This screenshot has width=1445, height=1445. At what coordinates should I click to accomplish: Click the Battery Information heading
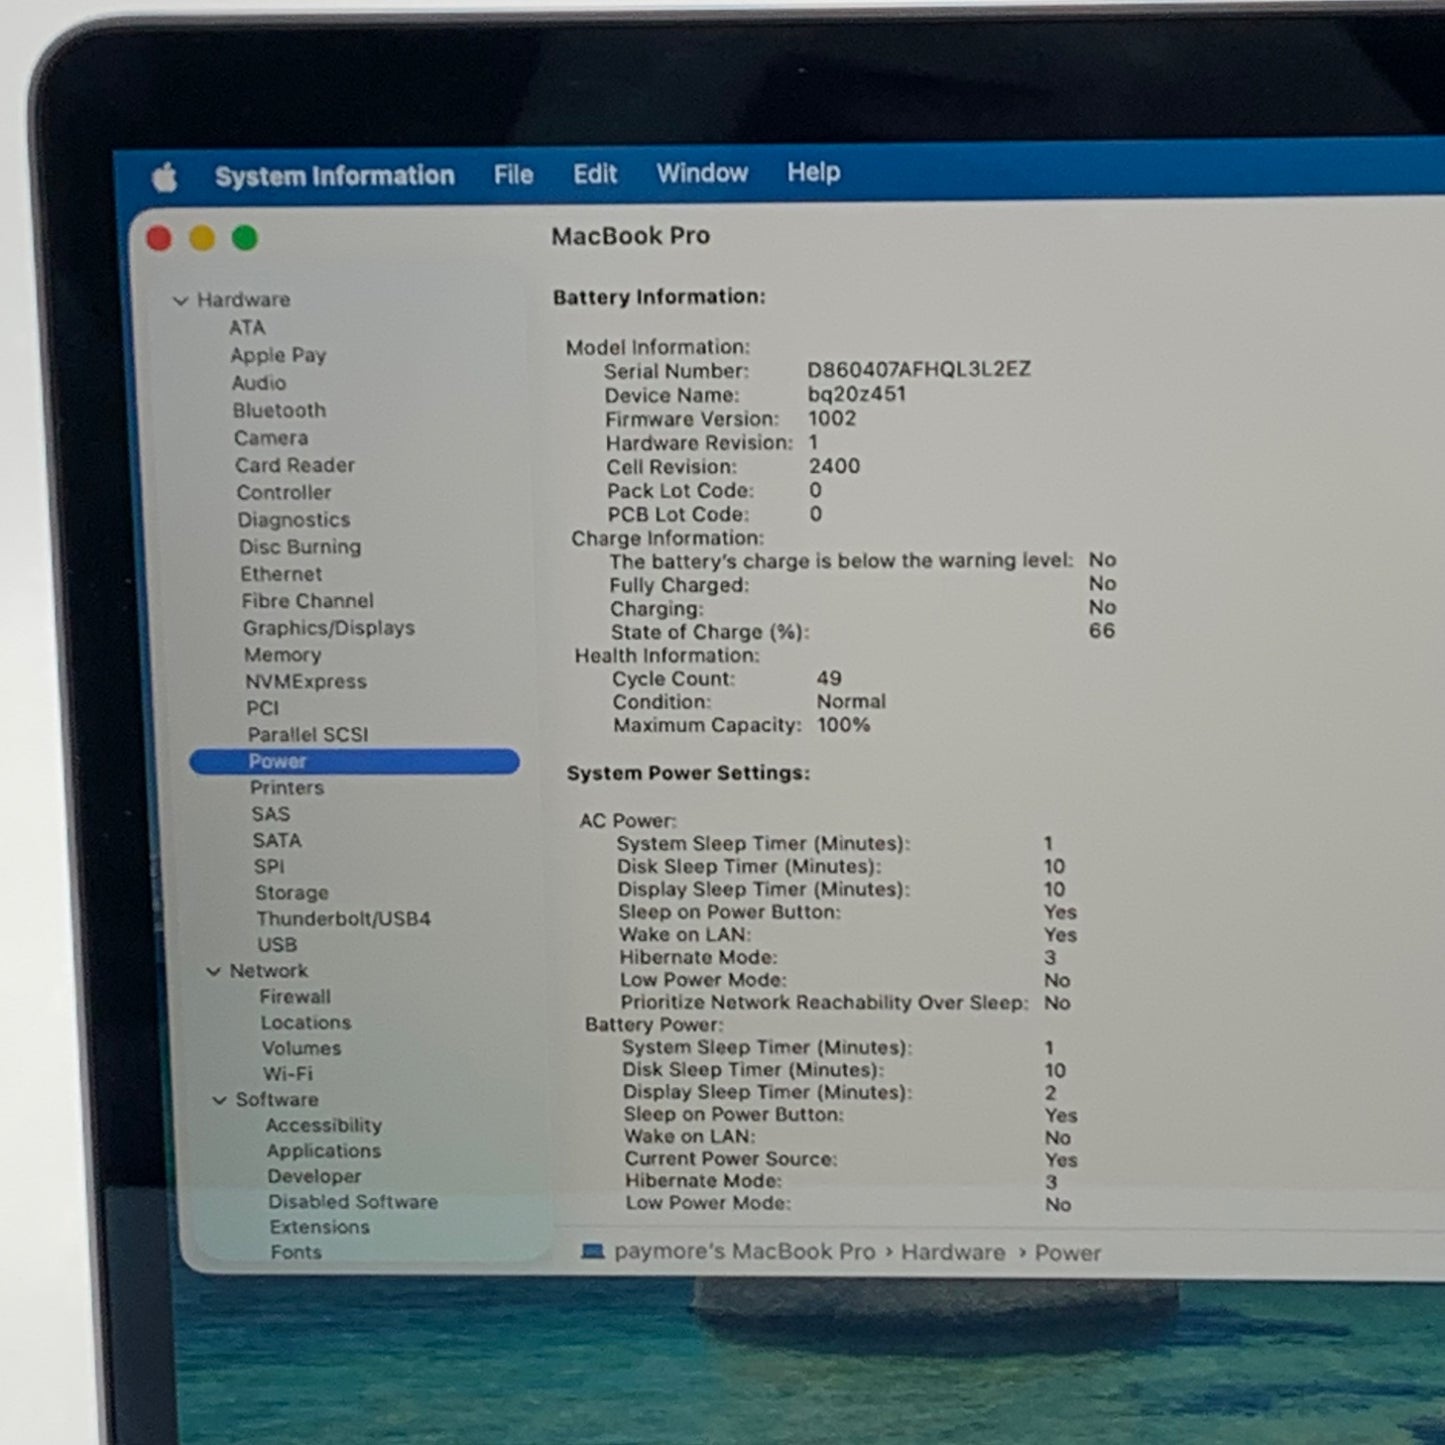[x=659, y=297]
